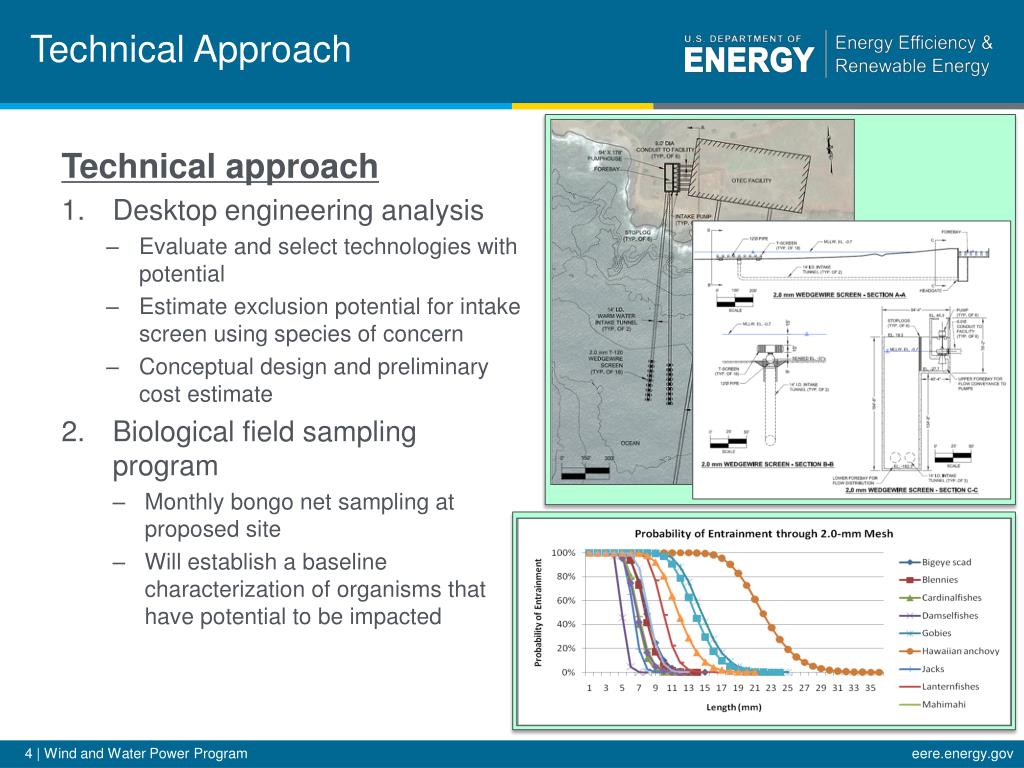This screenshot has width=1024, height=768.
Task: Click the '0%' y-axis tick label
Action: [x=568, y=672]
